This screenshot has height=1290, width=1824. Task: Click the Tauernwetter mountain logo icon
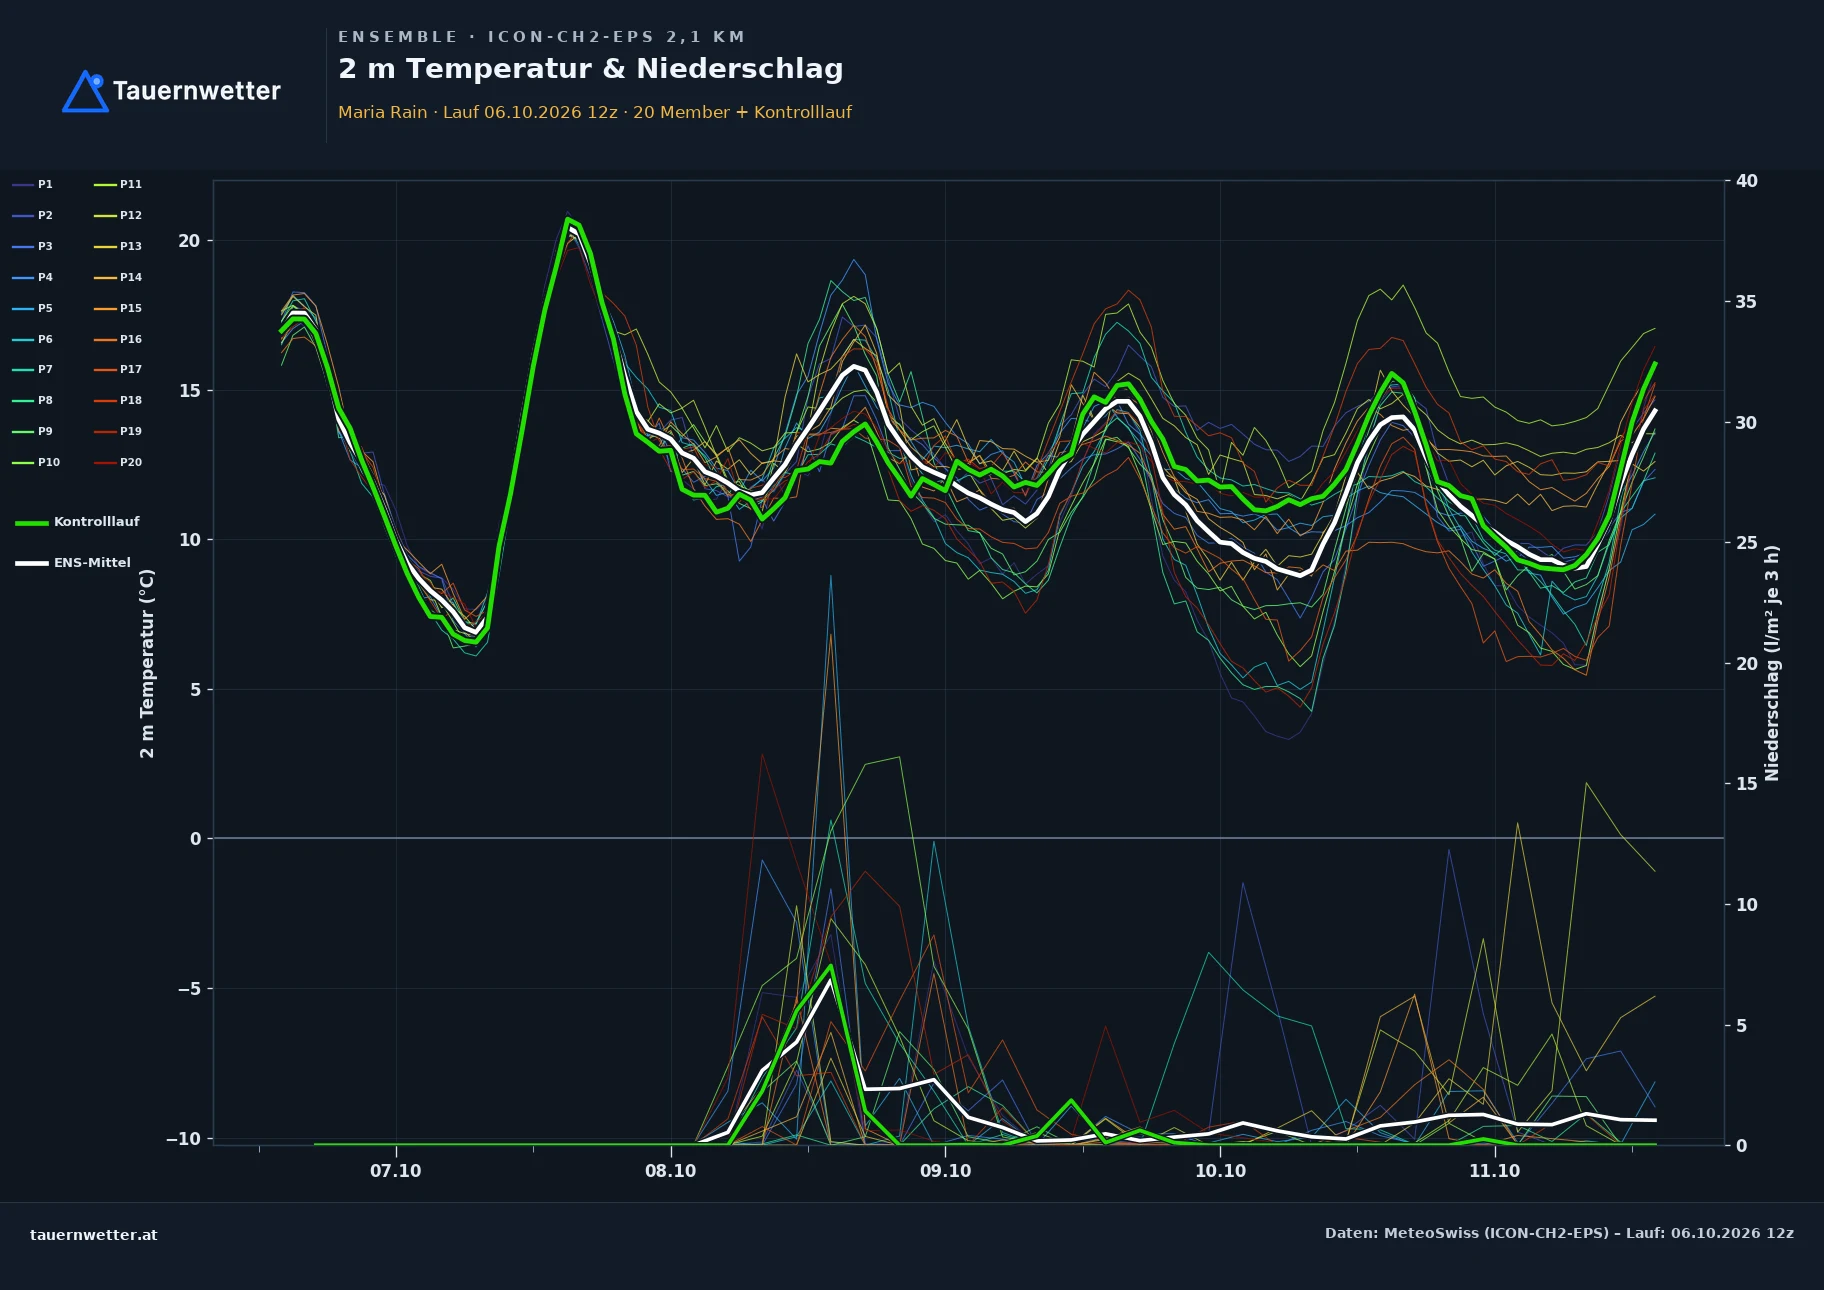coord(85,91)
